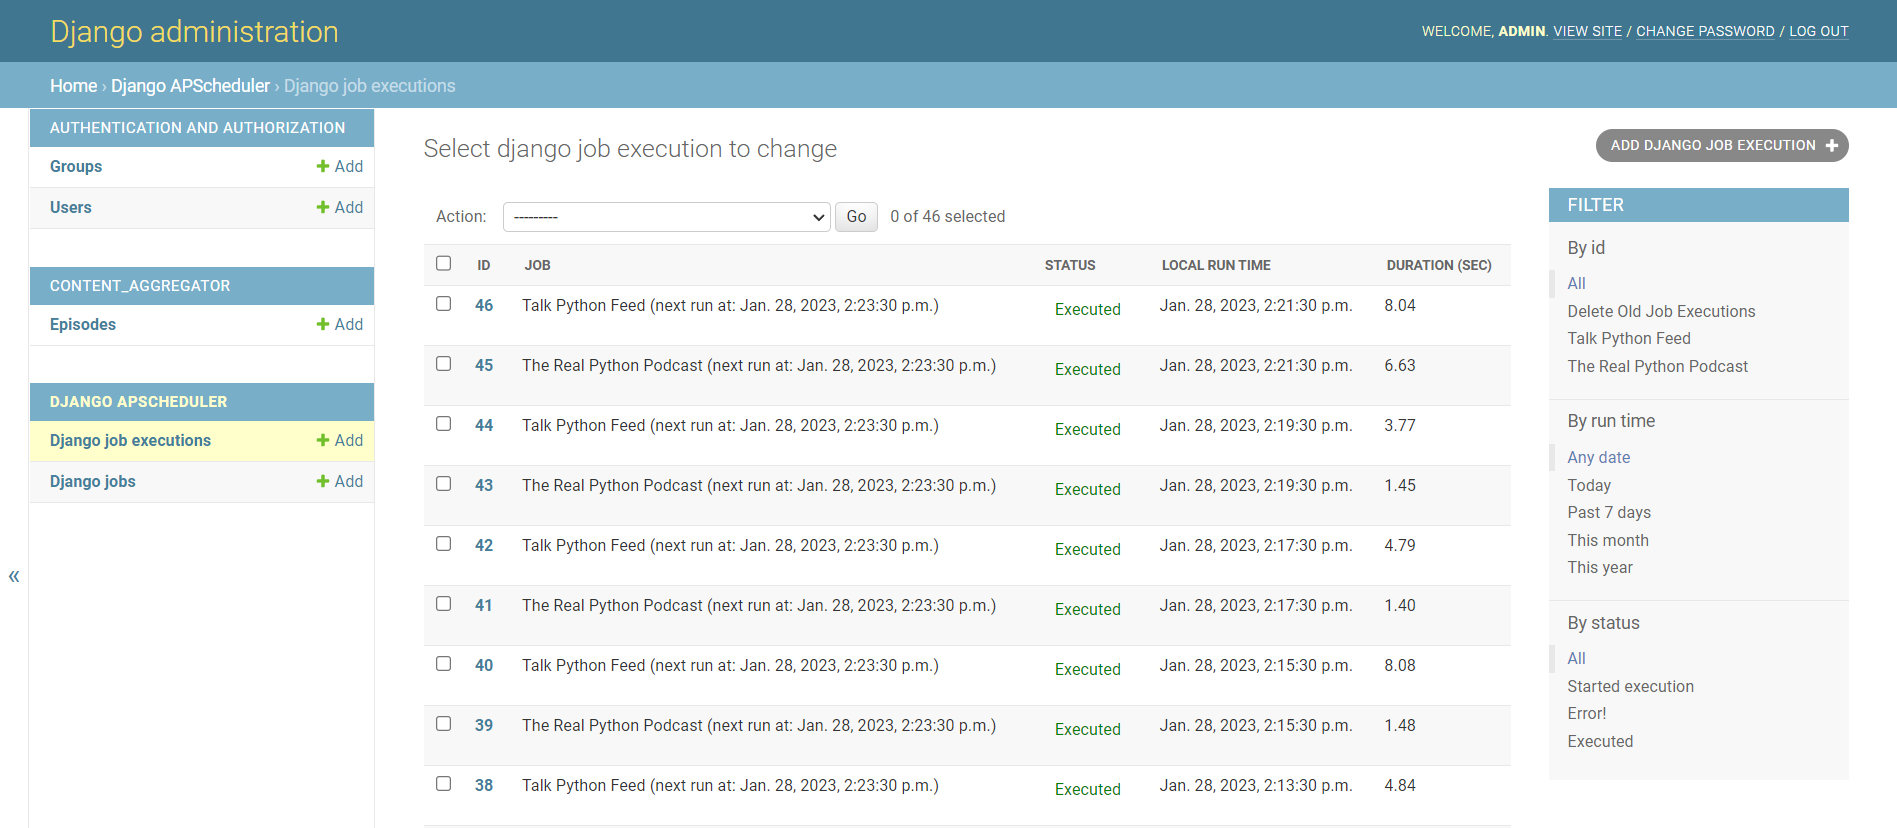Click plus icon for Django job executions
The image size is (1897, 828).
323,440
